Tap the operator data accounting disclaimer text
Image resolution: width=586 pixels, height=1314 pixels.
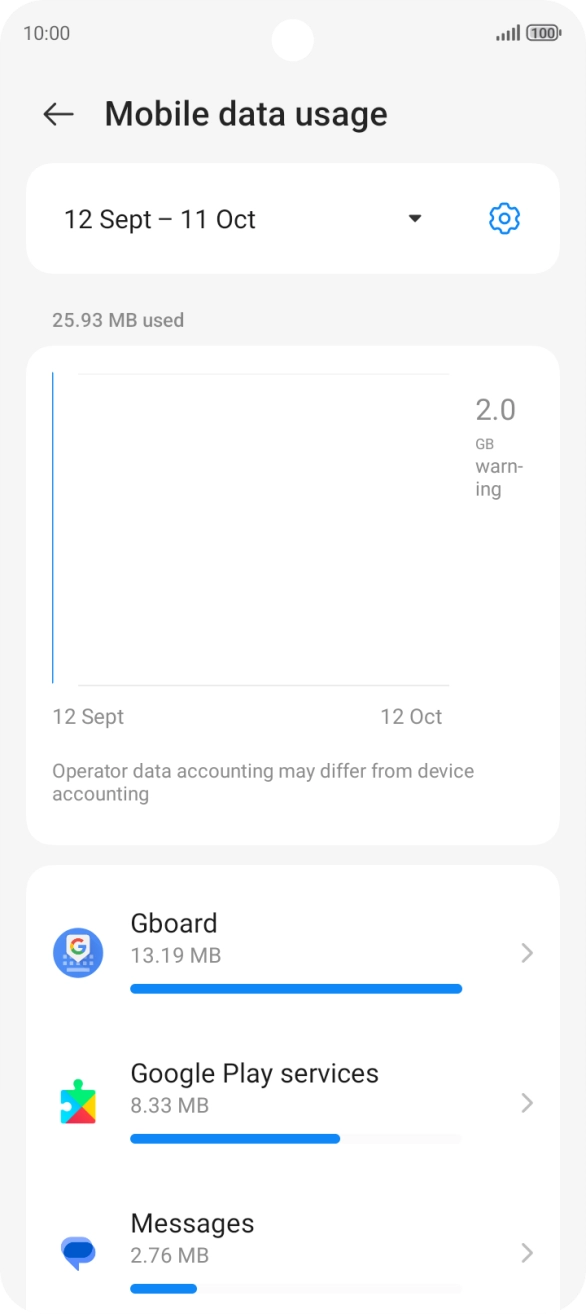263,782
